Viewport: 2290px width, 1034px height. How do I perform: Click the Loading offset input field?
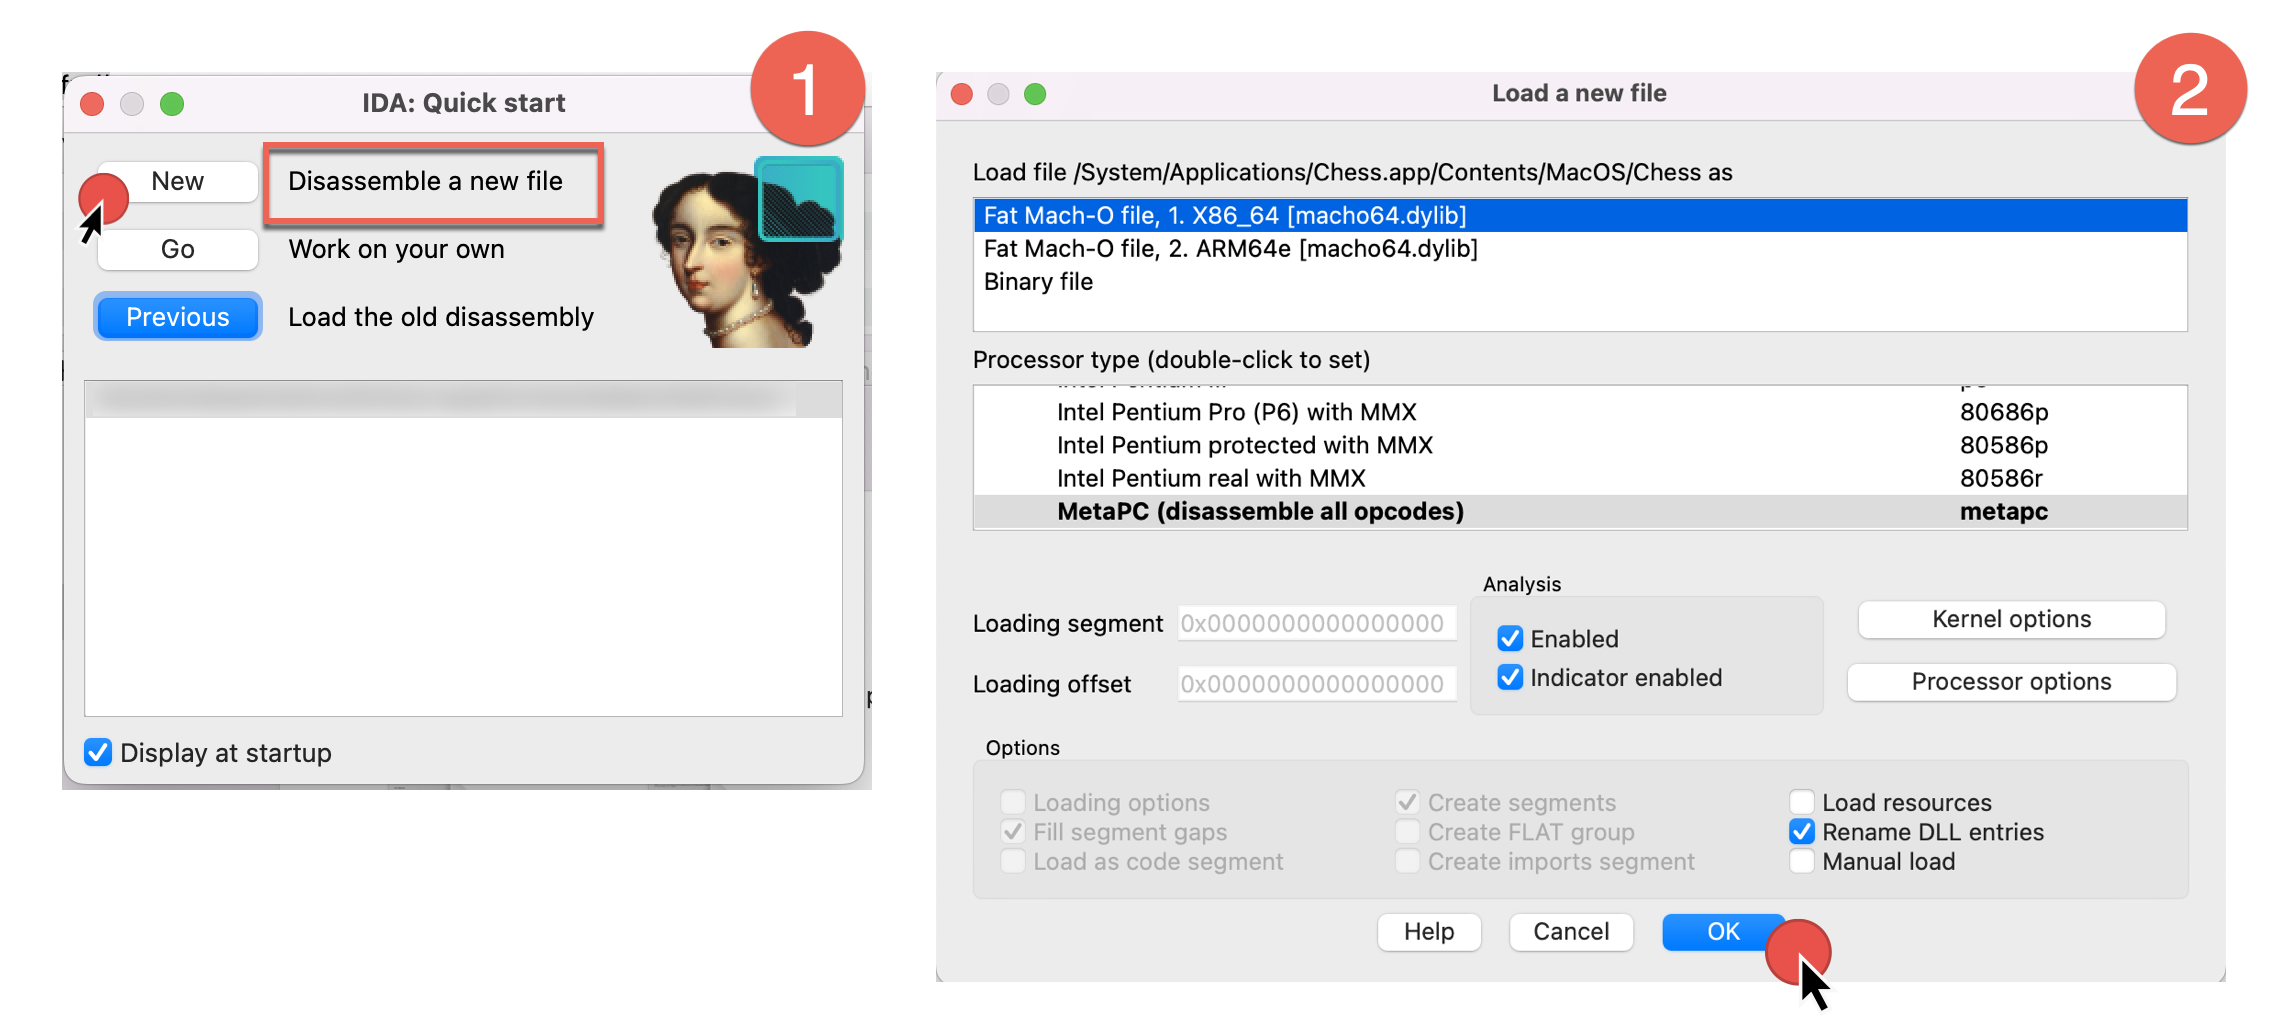click(x=1315, y=684)
